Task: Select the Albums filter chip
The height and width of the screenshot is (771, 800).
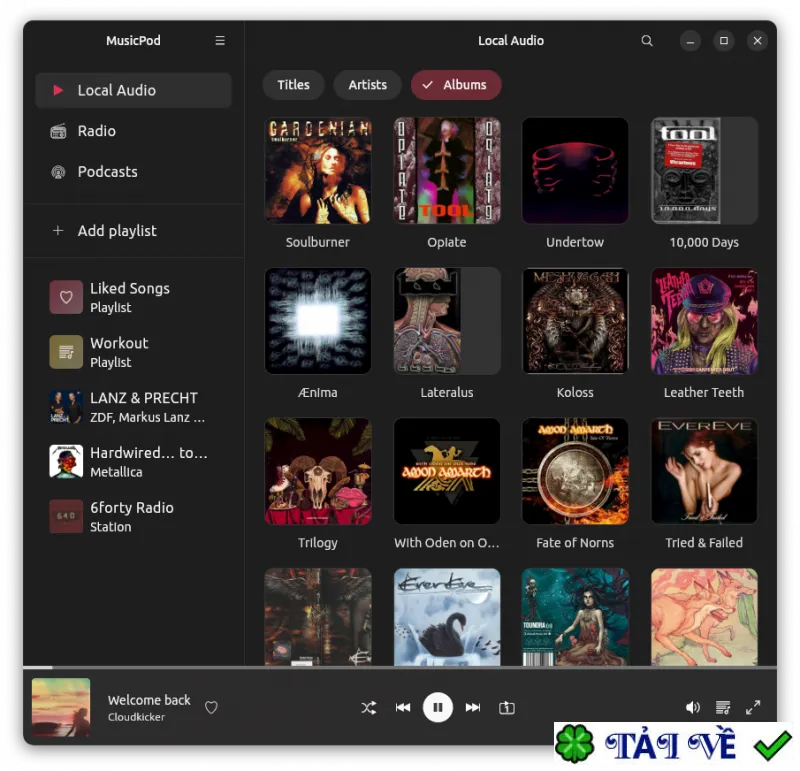Action: pyautogui.click(x=456, y=85)
